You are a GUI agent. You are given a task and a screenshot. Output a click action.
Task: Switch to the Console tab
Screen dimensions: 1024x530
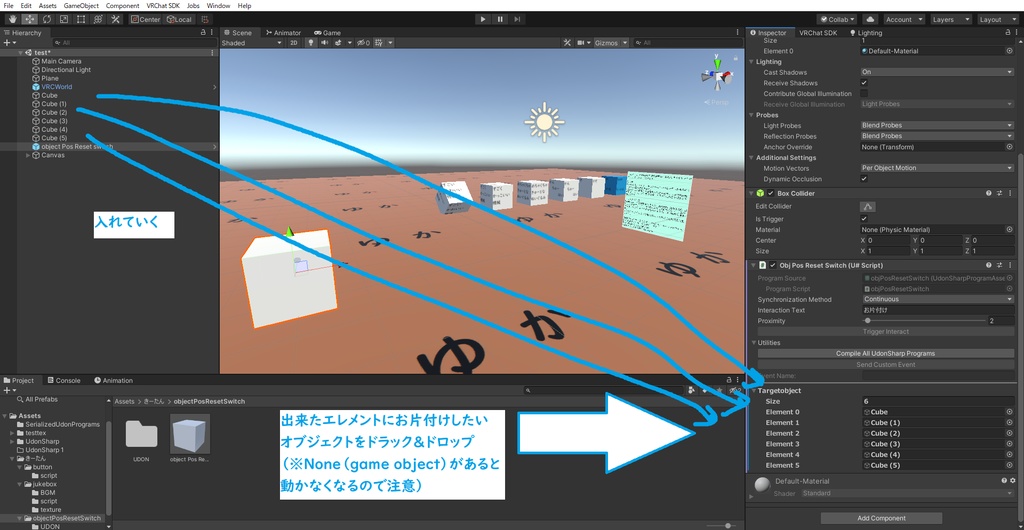click(64, 380)
